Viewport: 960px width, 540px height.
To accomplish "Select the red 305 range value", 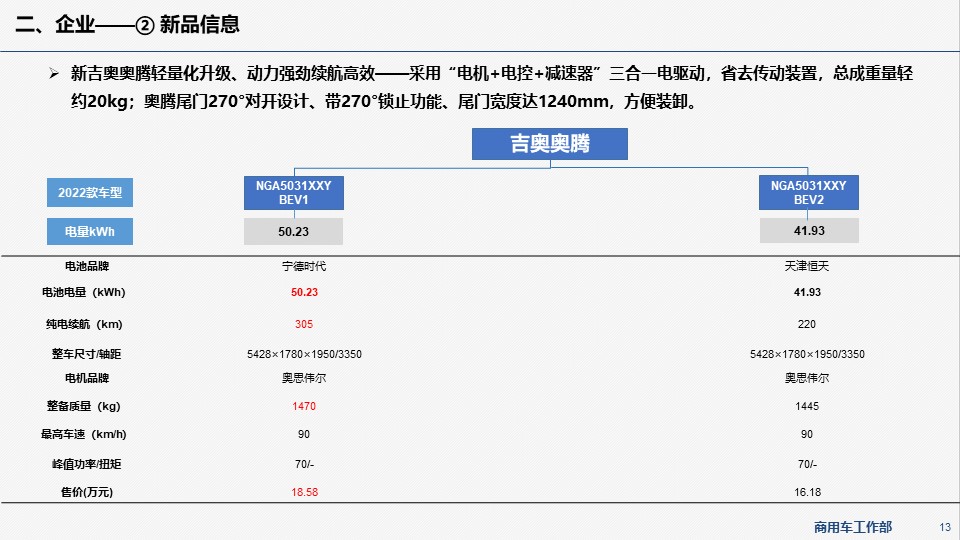I will pos(304,324).
